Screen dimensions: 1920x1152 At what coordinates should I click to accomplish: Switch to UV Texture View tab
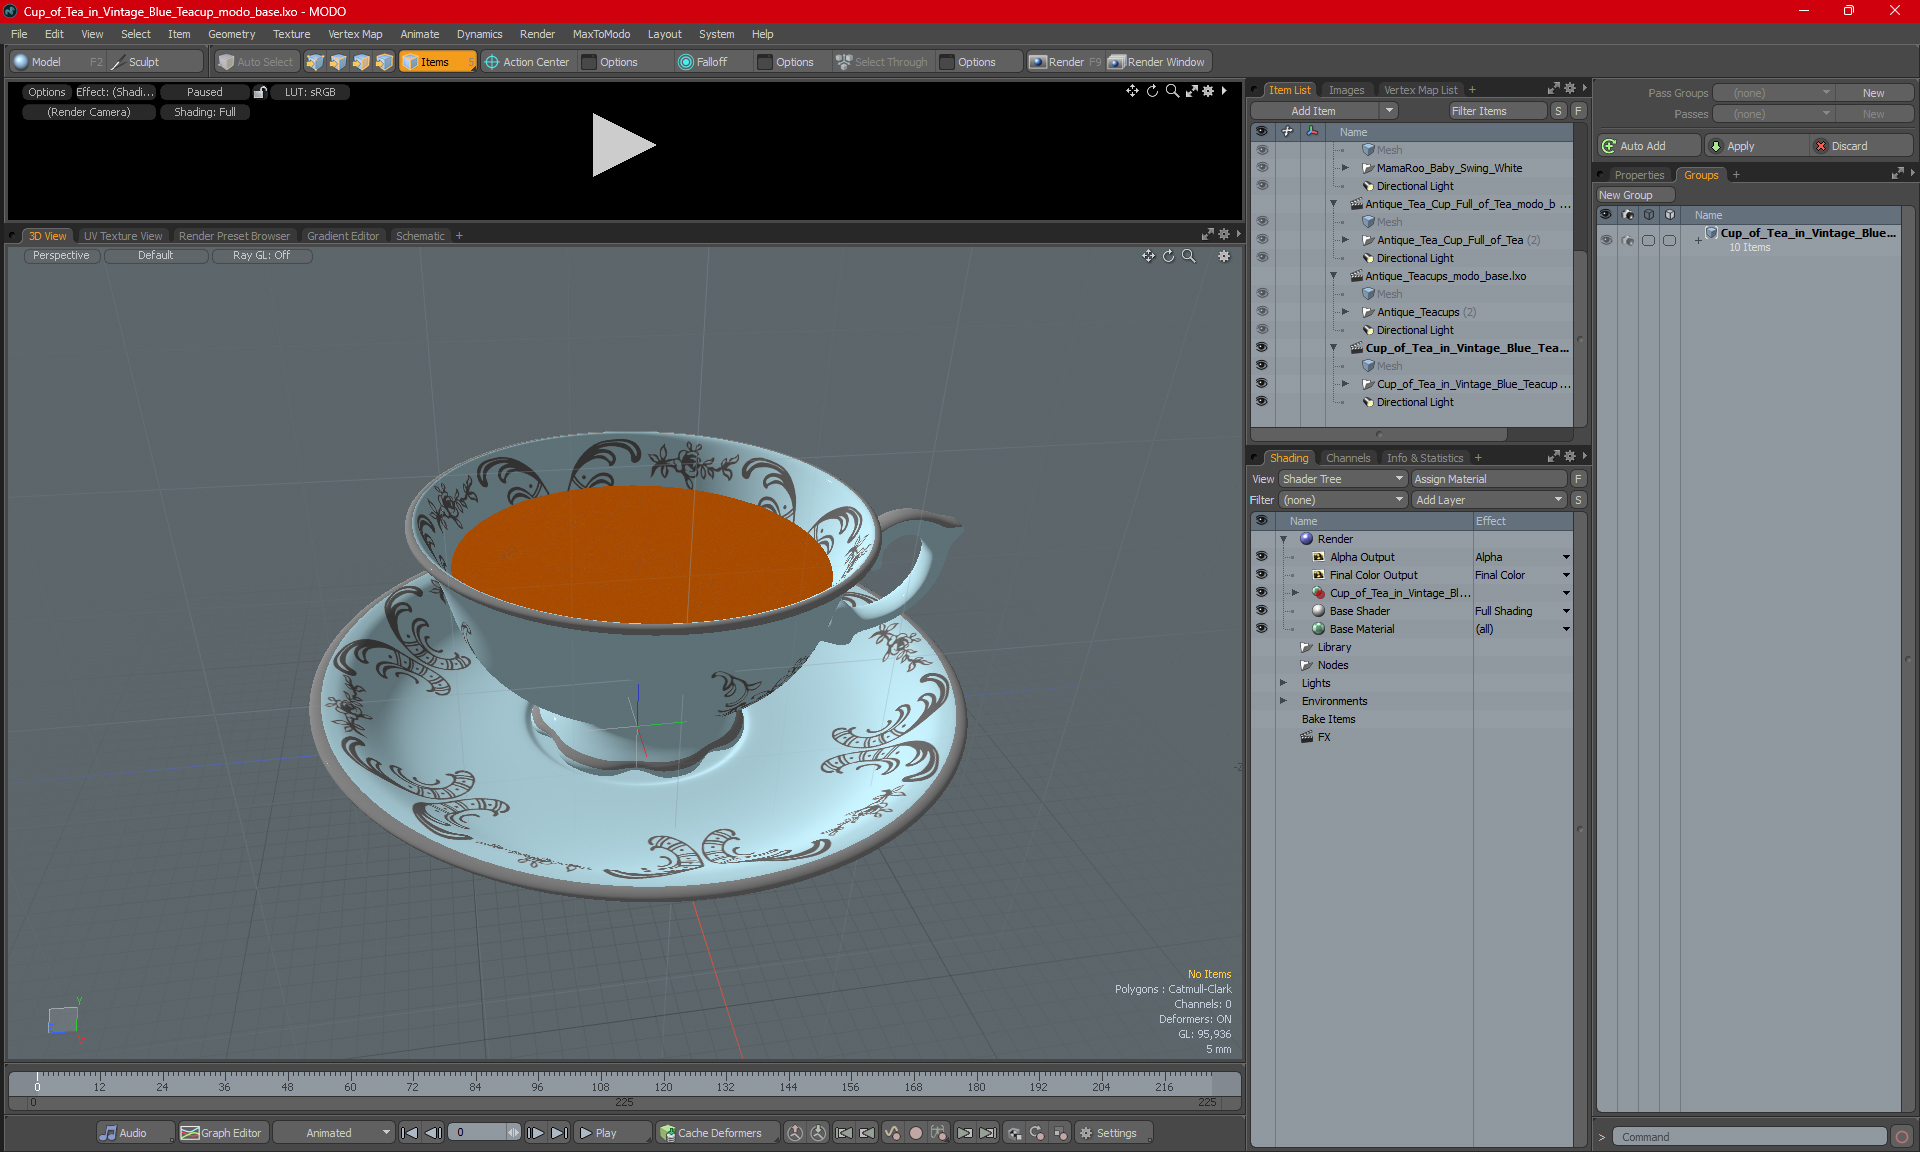pyautogui.click(x=123, y=236)
